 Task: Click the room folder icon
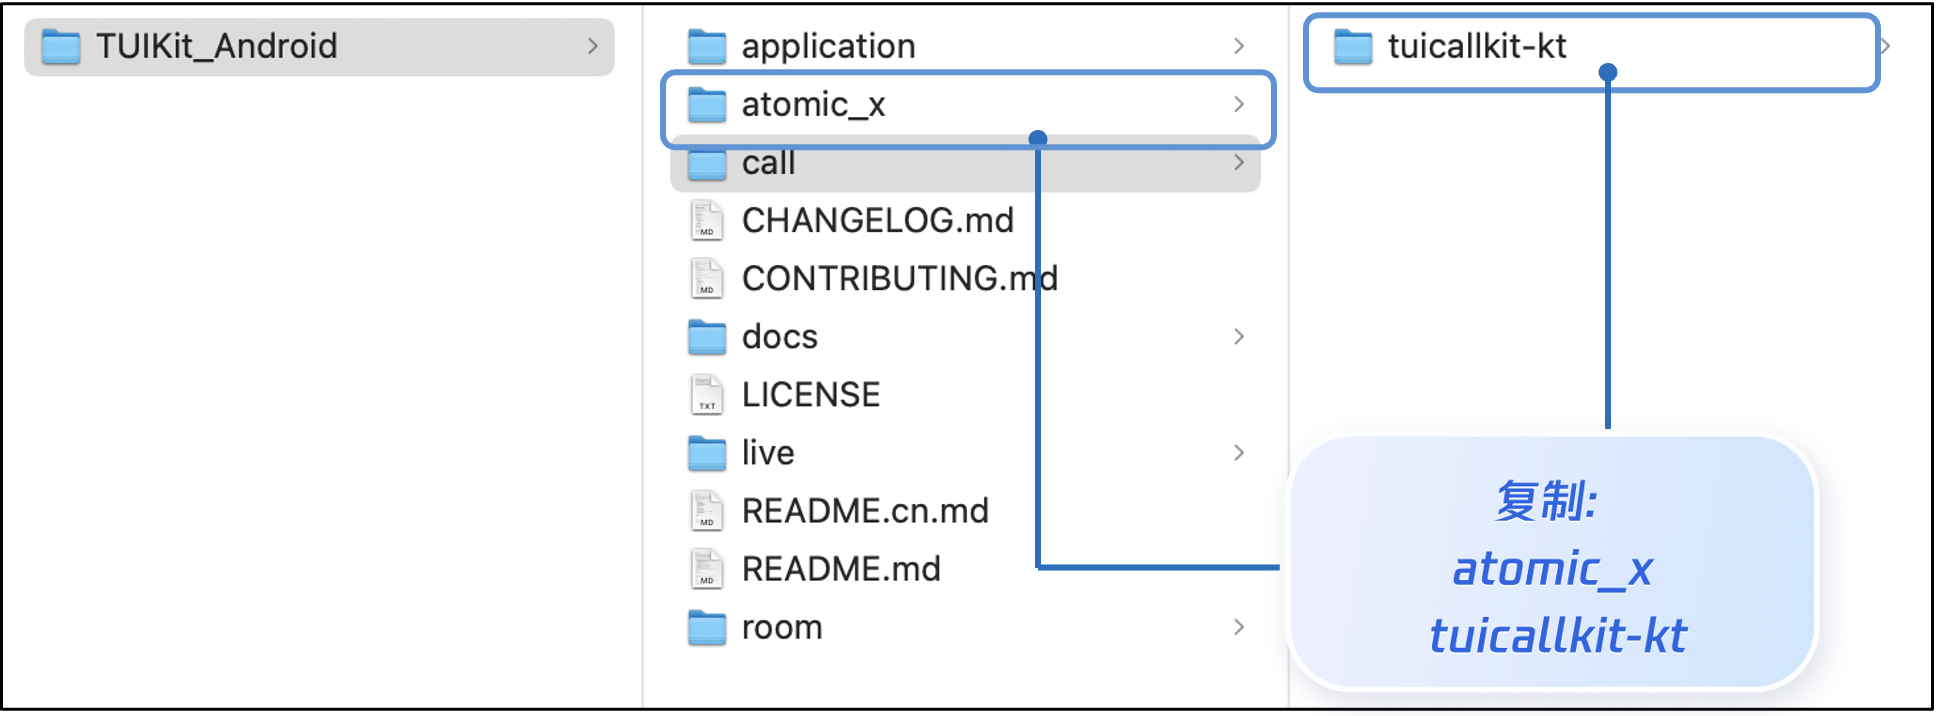pos(707,628)
